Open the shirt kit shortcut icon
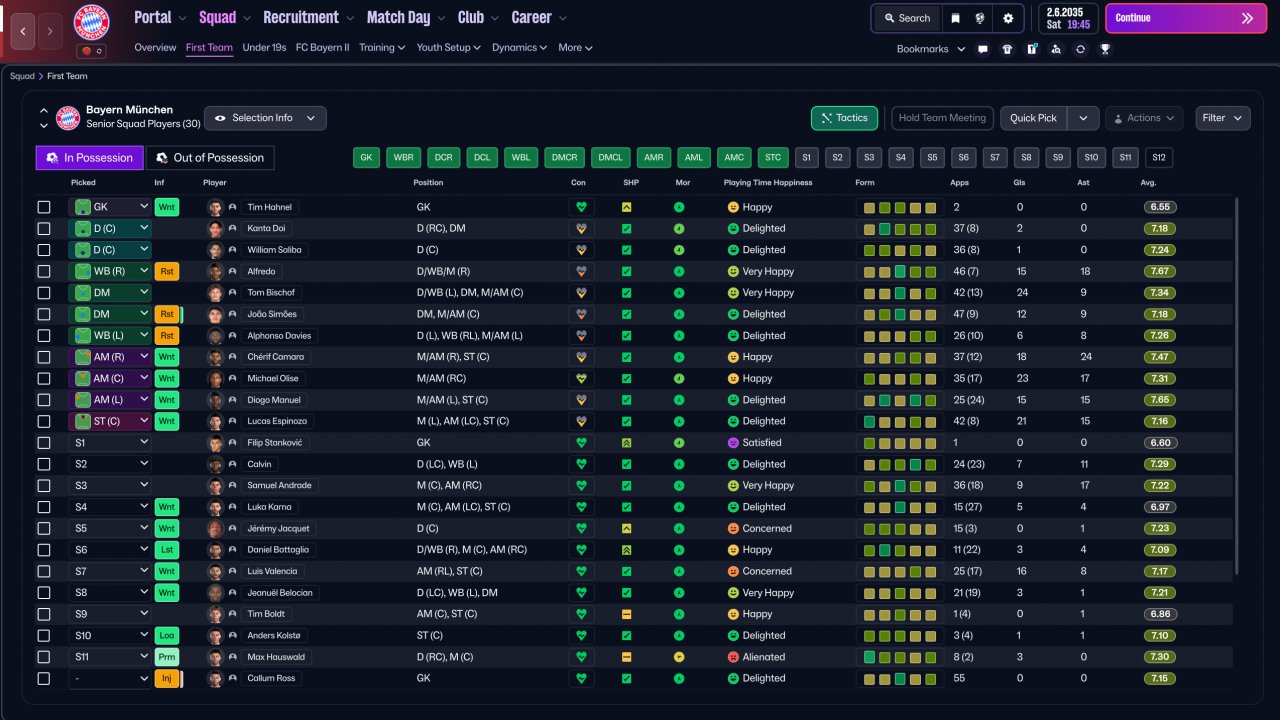Image resolution: width=1280 pixels, height=720 pixels. click(1007, 49)
